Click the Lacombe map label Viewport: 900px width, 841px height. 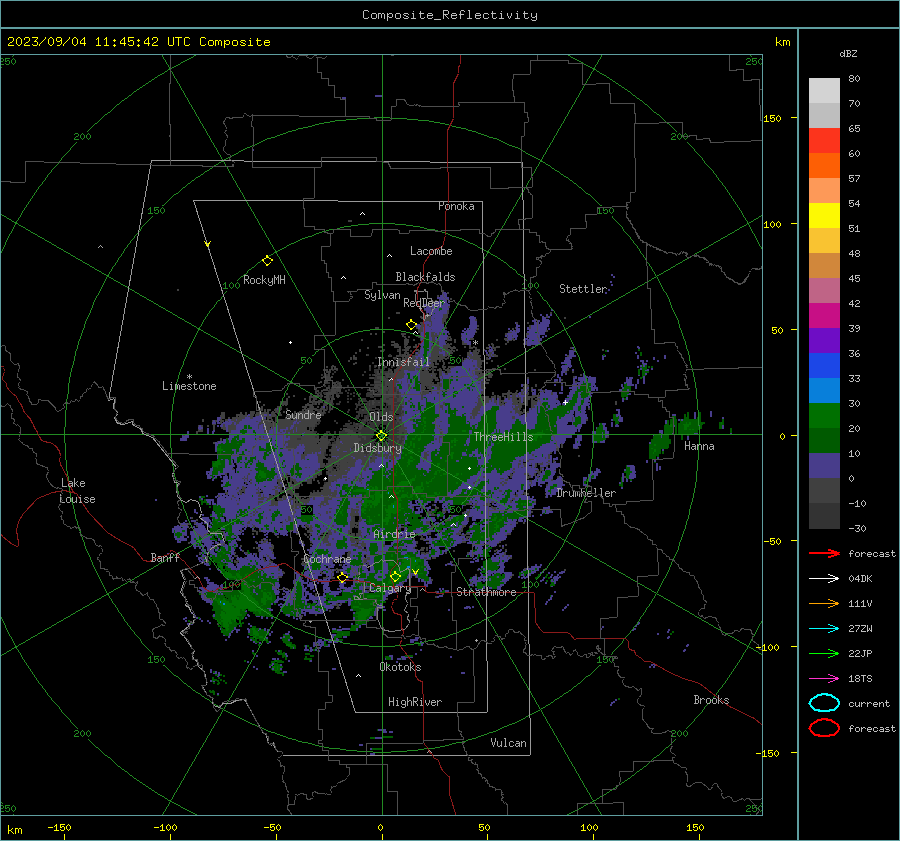coord(431,251)
